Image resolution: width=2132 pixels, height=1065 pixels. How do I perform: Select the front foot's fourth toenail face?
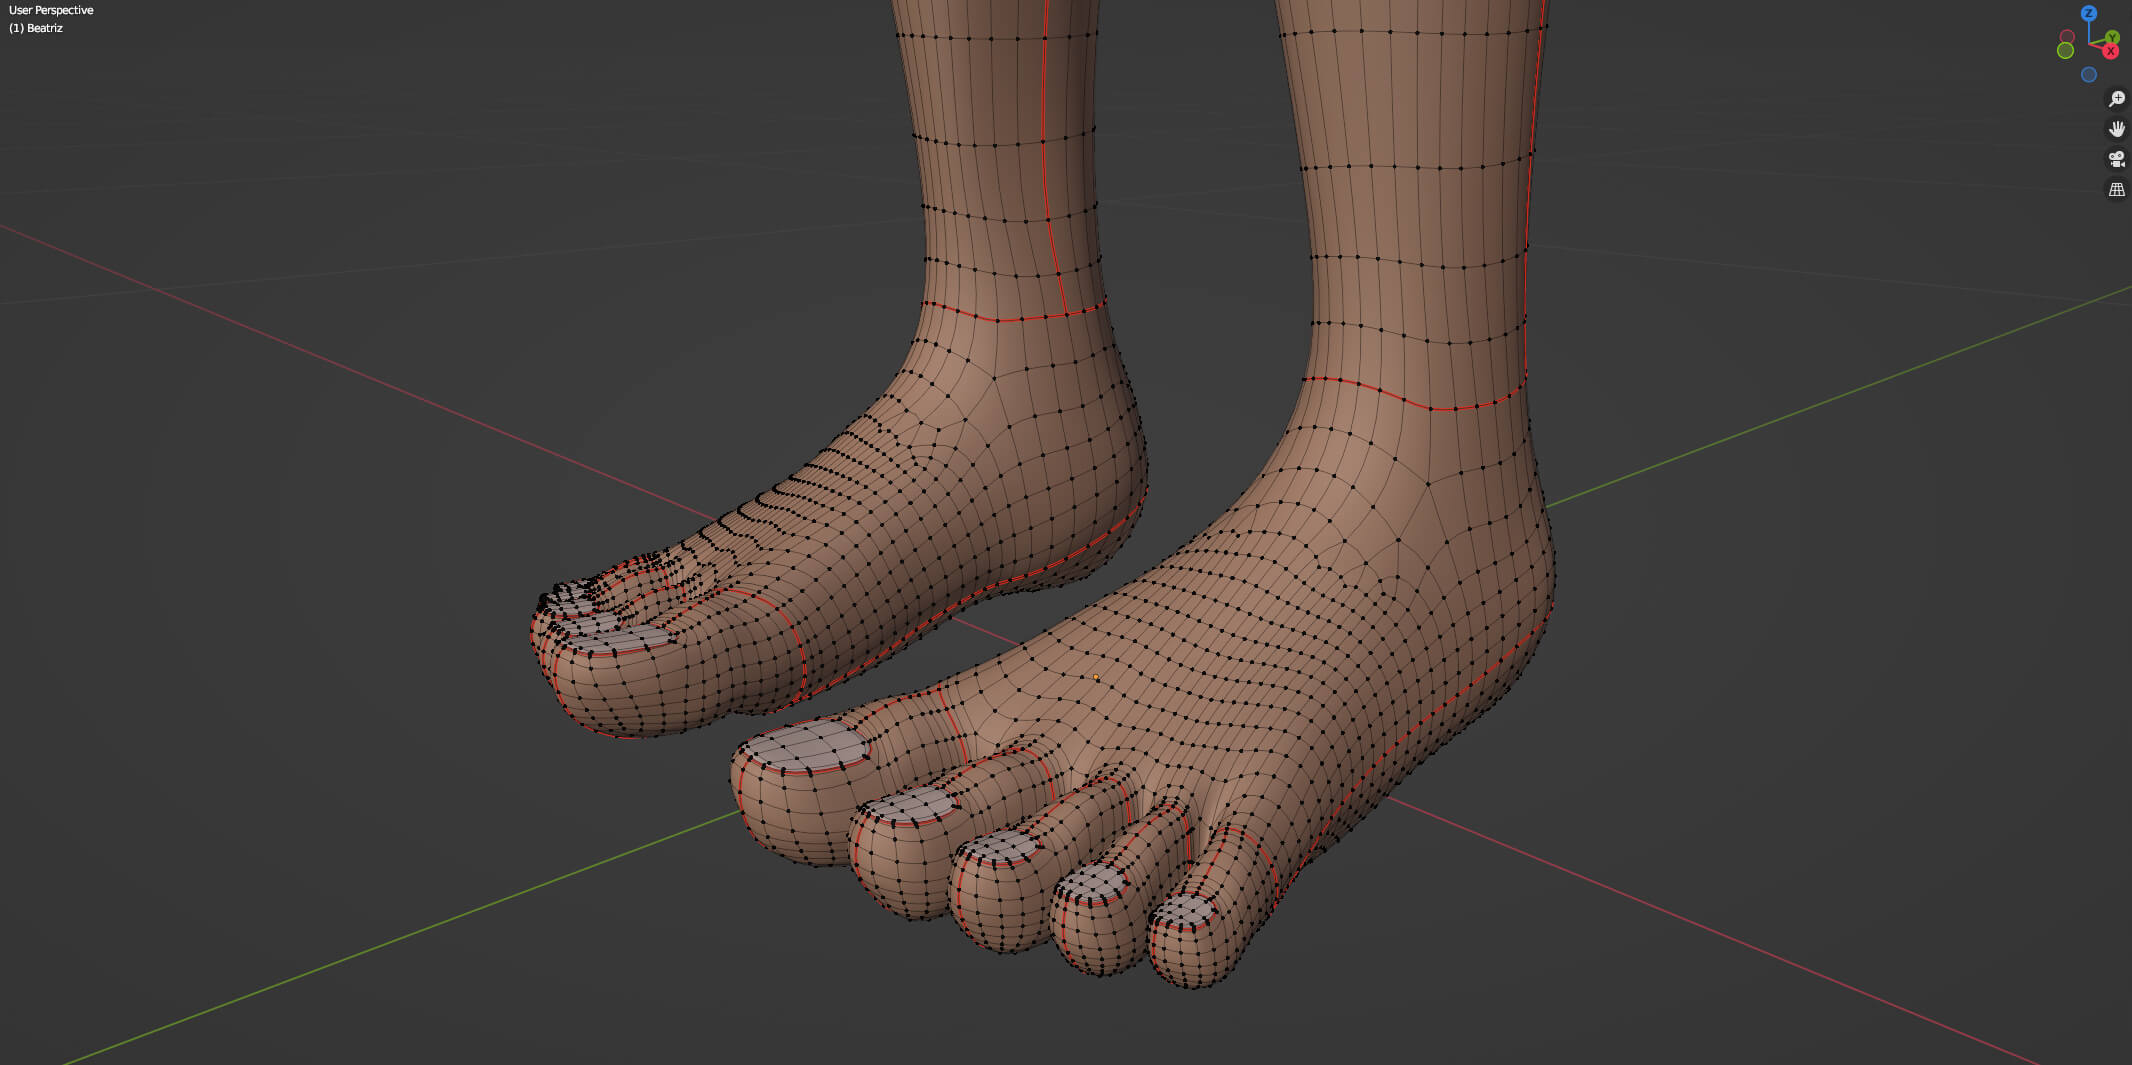coord(1093,883)
